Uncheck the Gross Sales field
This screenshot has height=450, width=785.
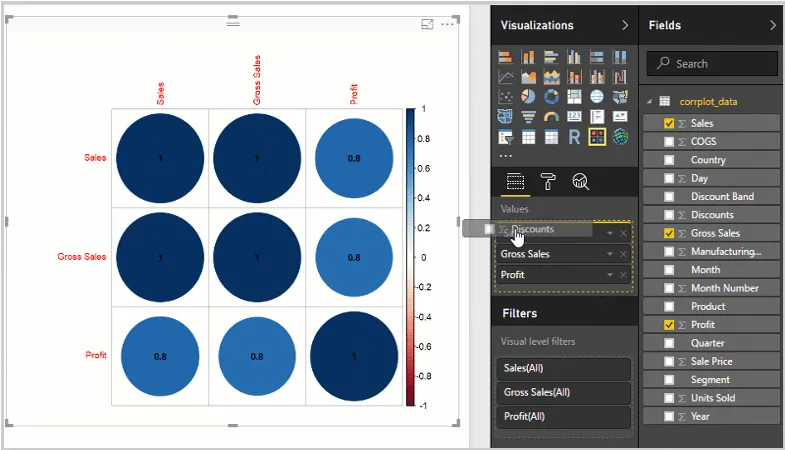(x=669, y=233)
